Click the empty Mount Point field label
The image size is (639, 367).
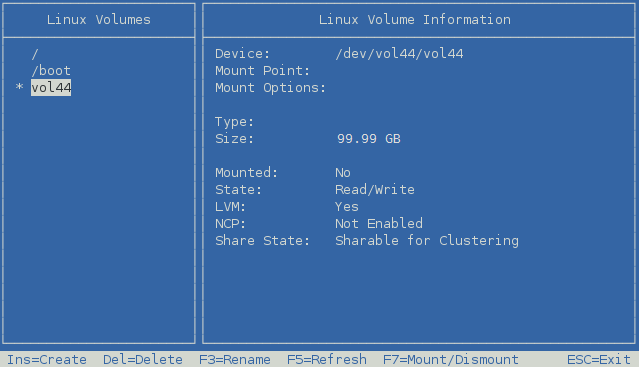tap(262, 71)
